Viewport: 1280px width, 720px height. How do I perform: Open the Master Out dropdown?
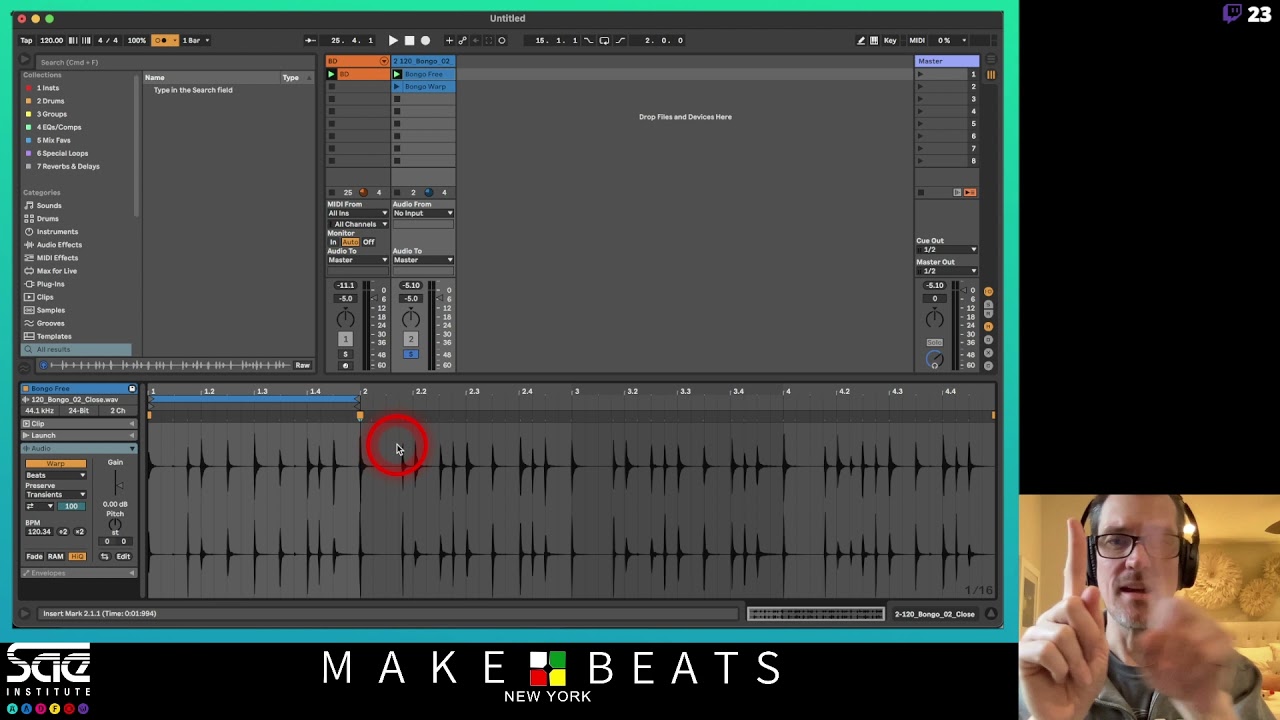(946, 271)
